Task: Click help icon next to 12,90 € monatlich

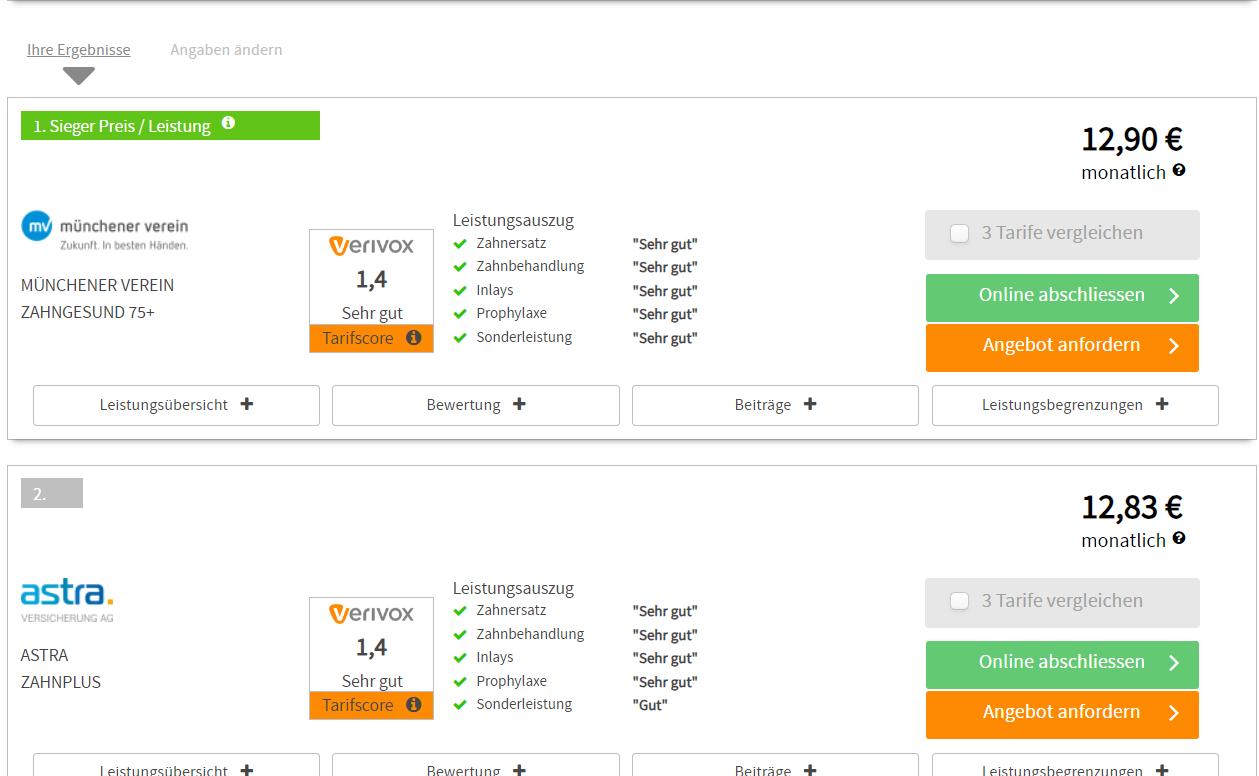Action: [1179, 170]
